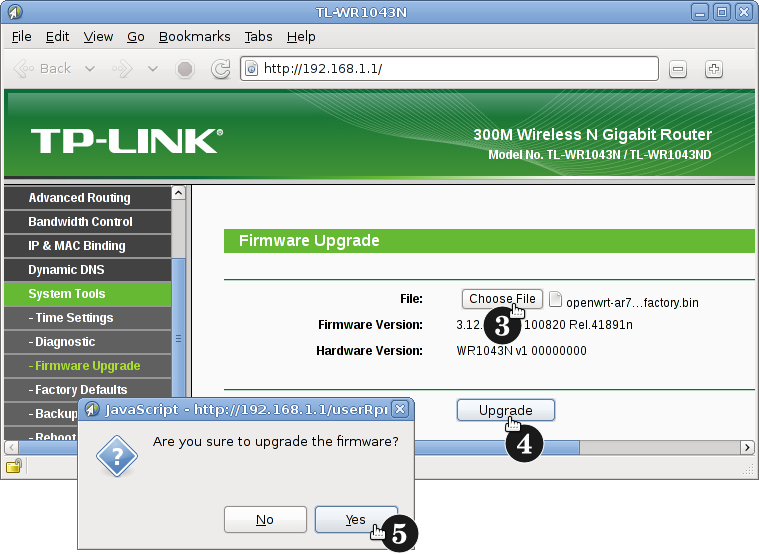Open the File menu

[x=21, y=37]
